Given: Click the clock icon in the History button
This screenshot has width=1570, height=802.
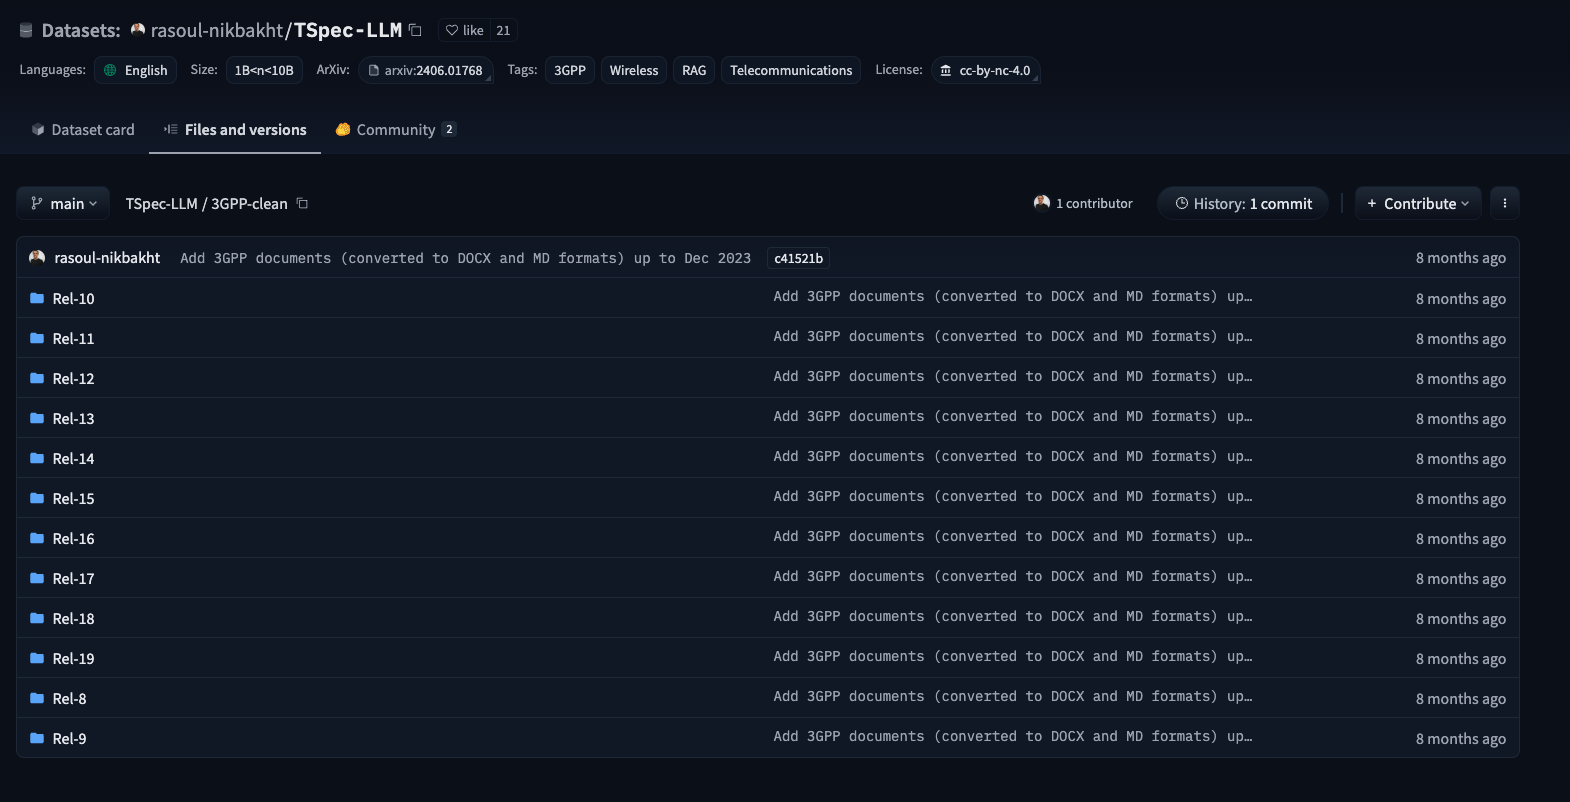Looking at the screenshot, I should point(1182,203).
